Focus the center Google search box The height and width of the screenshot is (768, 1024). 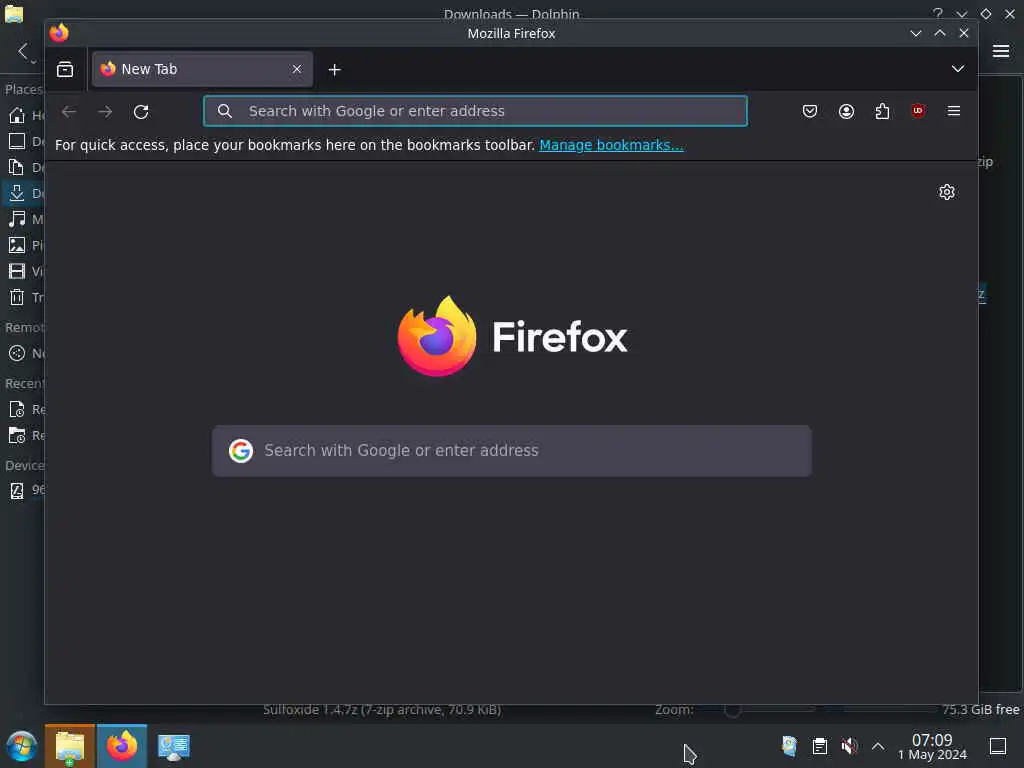pyautogui.click(x=511, y=451)
